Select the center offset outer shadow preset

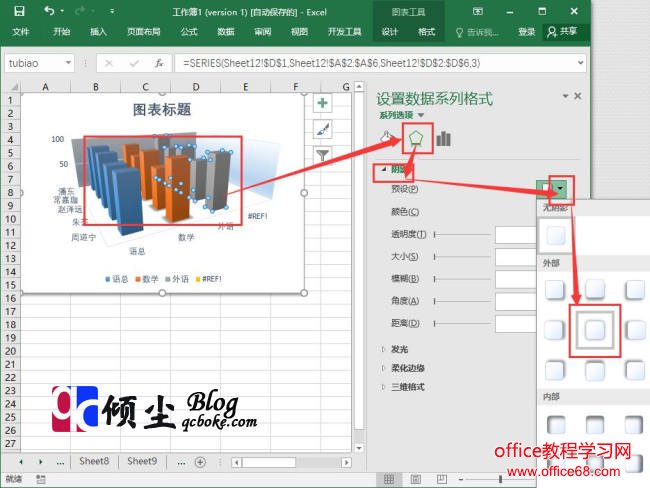pyautogui.click(x=595, y=330)
